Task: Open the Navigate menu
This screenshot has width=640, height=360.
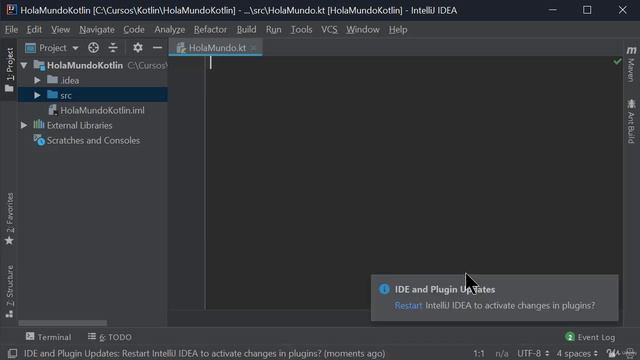Action: pyautogui.click(x=97, y=29)
